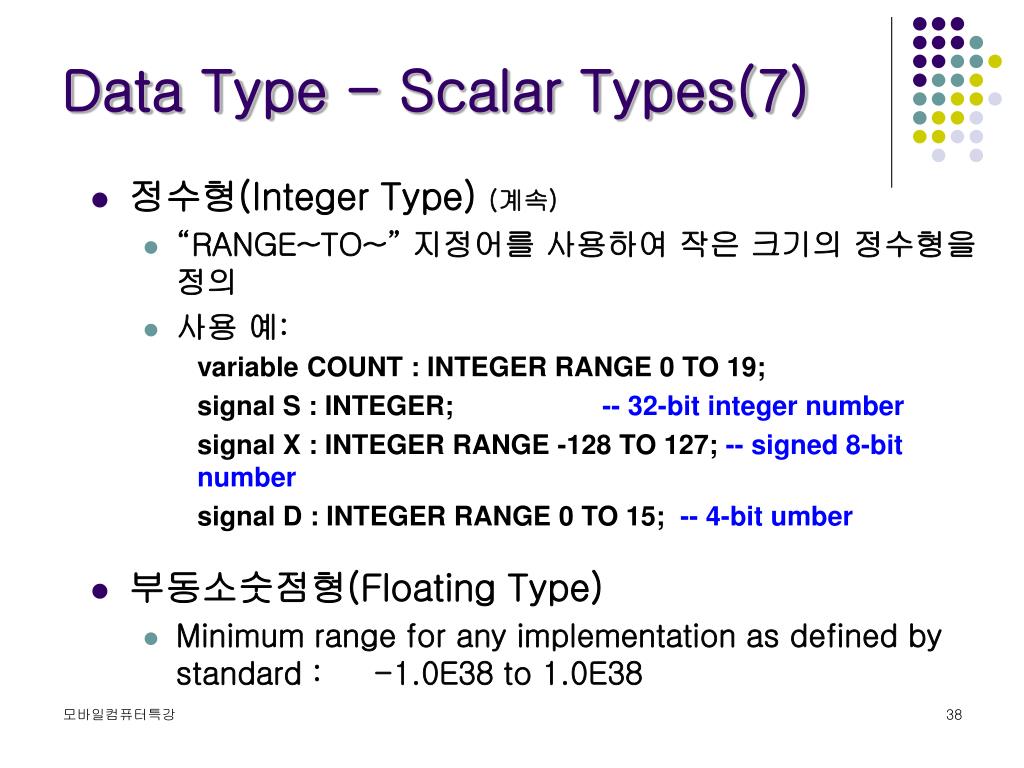Click the blue comment 4-bit umber

click(766, 517)
